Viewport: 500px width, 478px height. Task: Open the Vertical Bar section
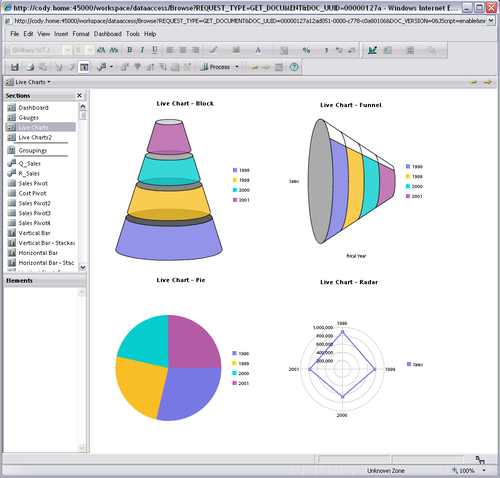click(34, 233)
